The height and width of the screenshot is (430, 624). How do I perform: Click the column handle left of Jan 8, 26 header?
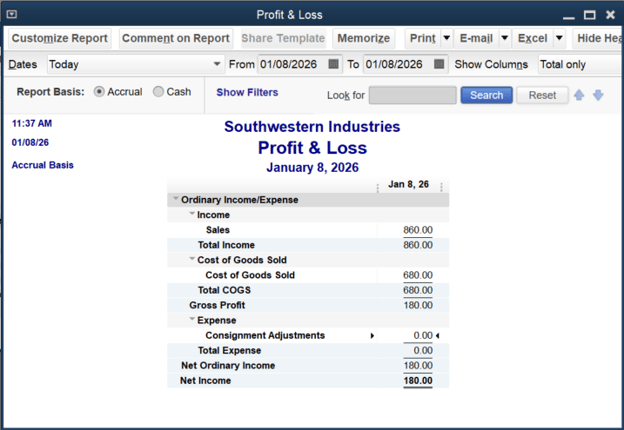click(377, 187)
